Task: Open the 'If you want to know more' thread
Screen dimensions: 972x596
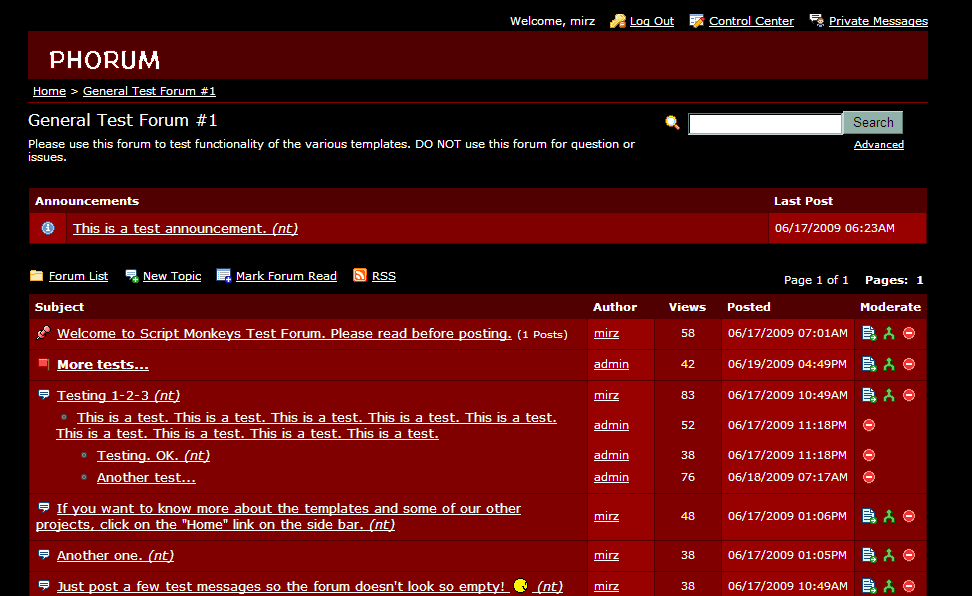Action: tap(278, 516)
